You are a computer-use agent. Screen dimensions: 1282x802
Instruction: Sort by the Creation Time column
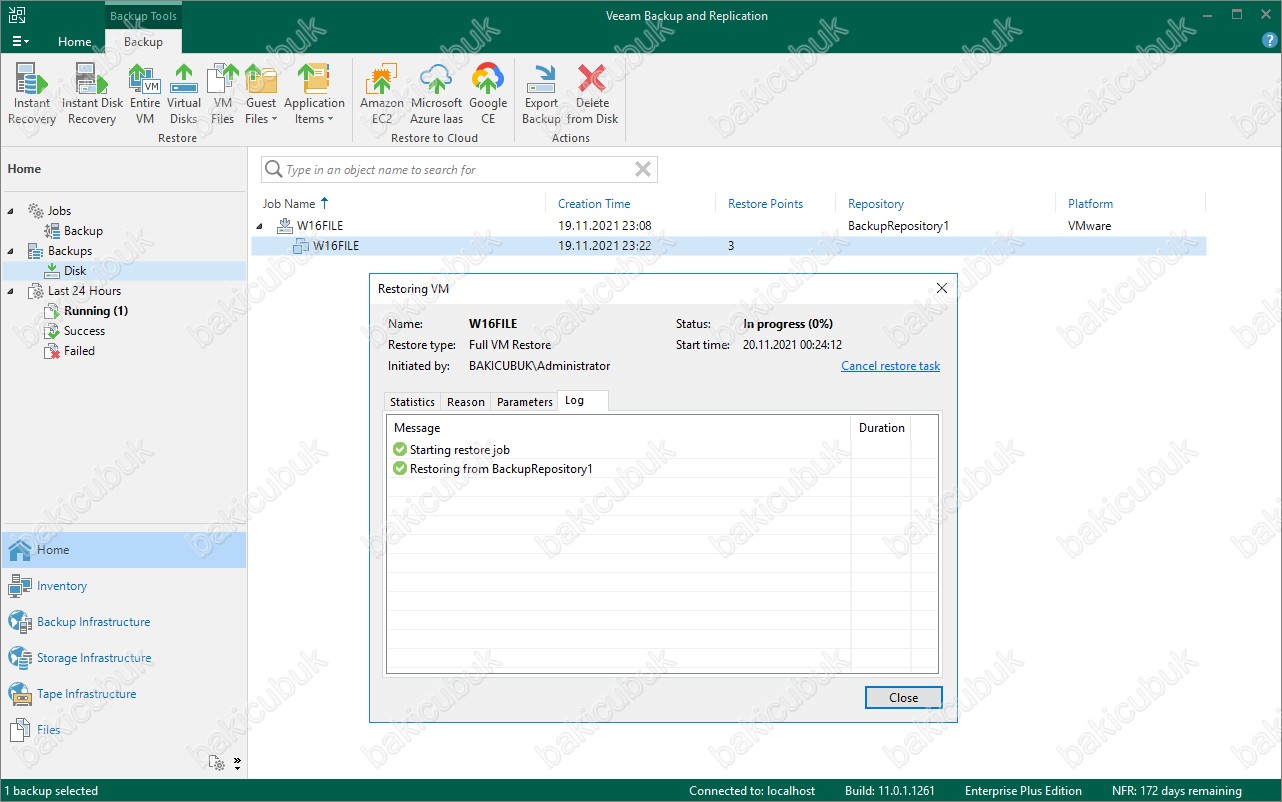[594, 204]
